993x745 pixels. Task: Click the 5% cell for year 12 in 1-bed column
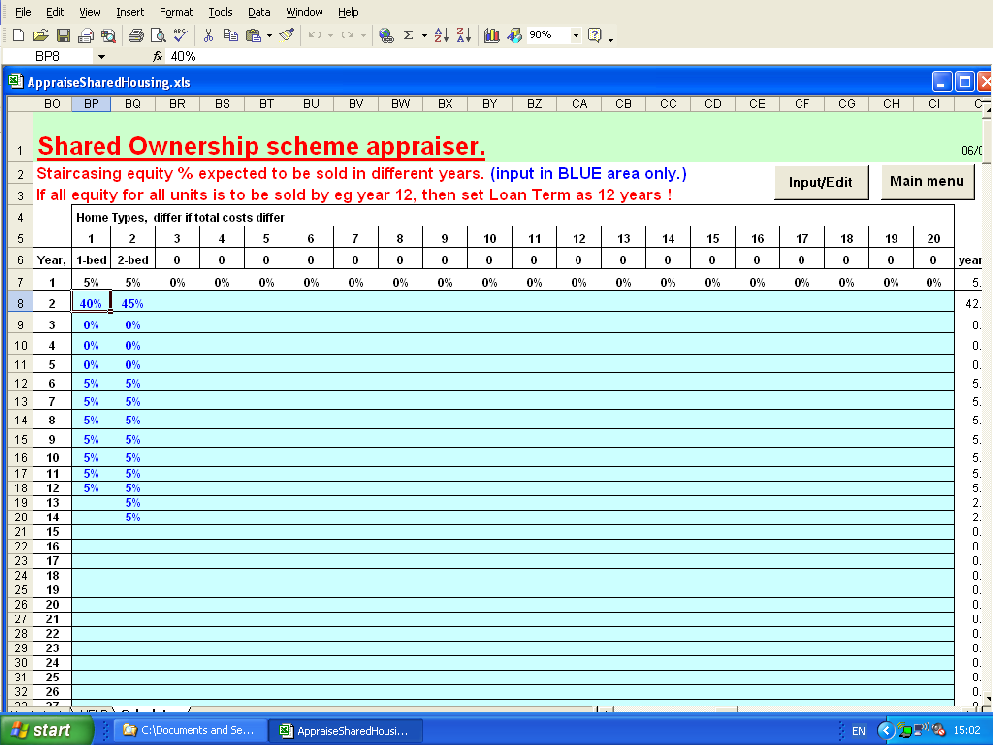pyautogui.click(x=91, y=488)
